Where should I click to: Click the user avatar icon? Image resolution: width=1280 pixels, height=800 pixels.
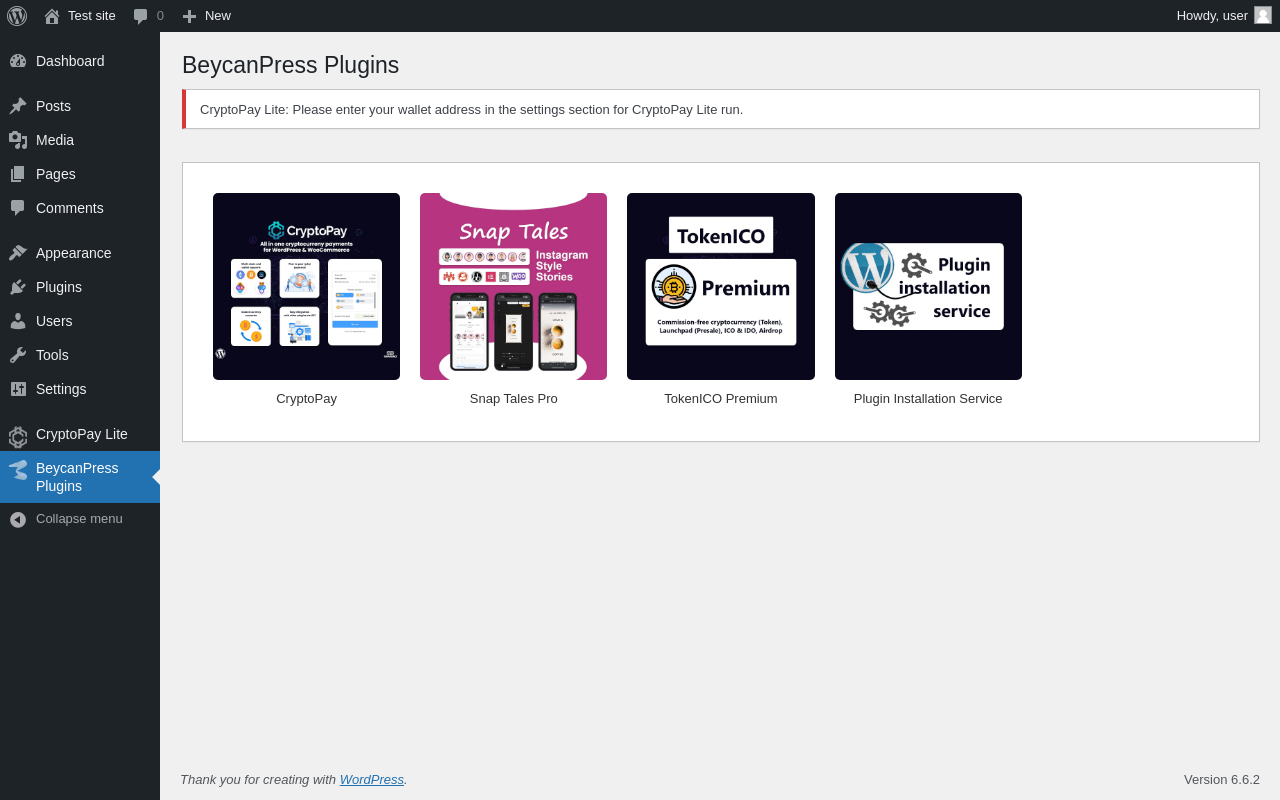tap(1263, 15)
